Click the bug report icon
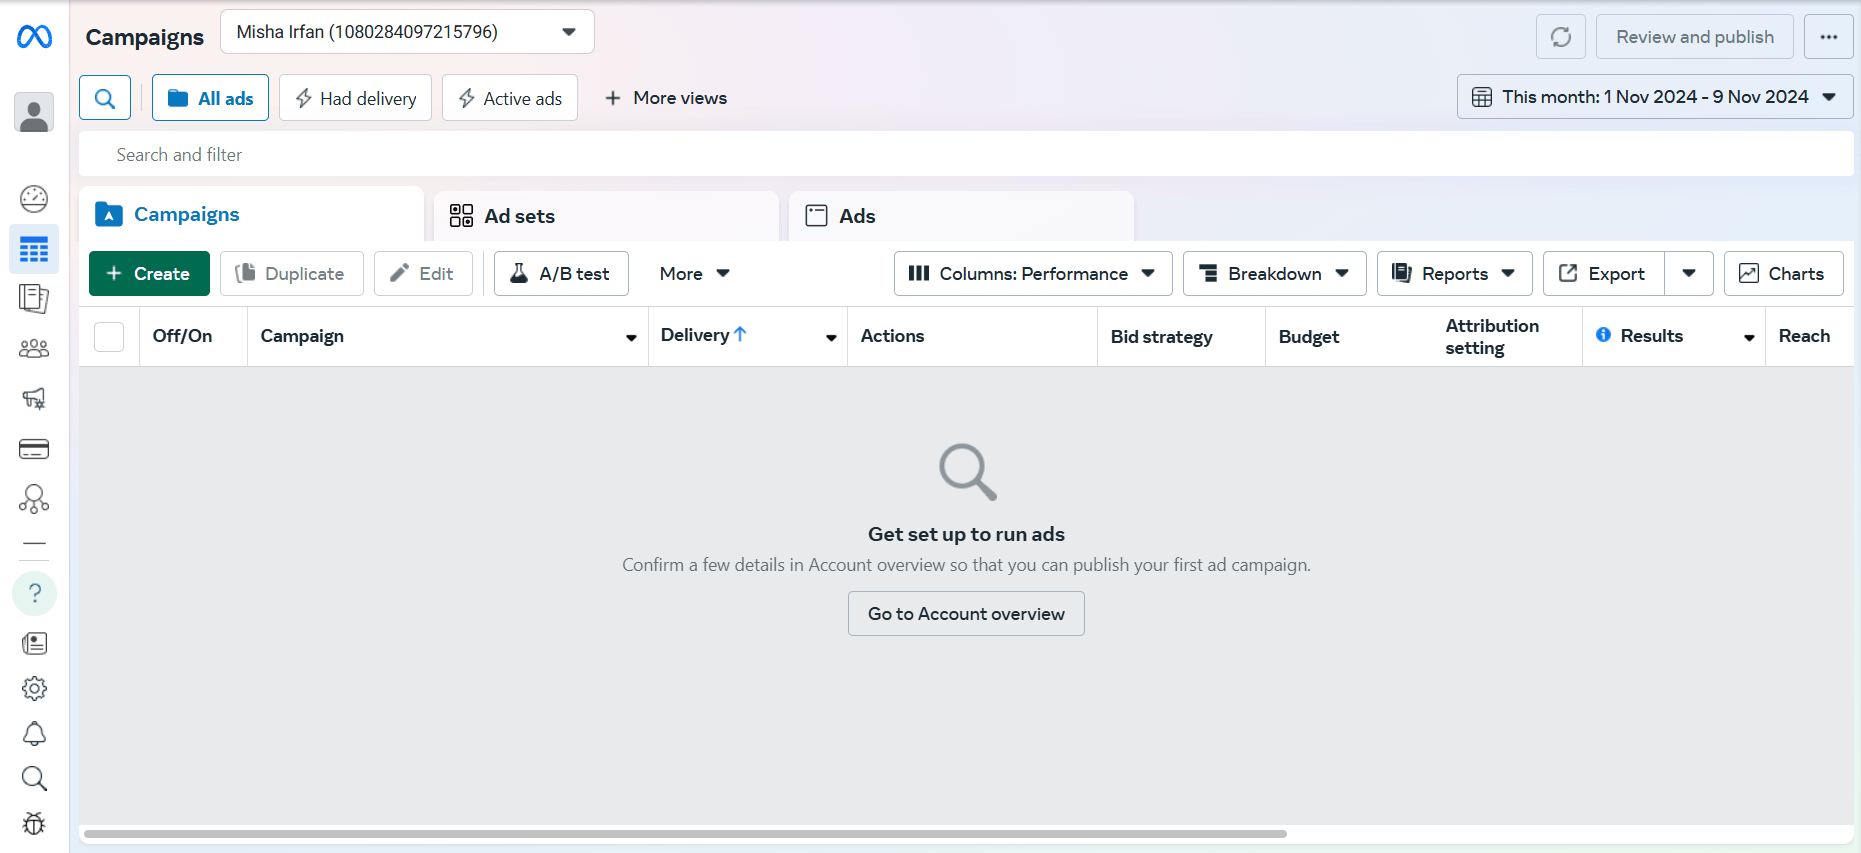The image size is (1861, 853). pos(34,824)
